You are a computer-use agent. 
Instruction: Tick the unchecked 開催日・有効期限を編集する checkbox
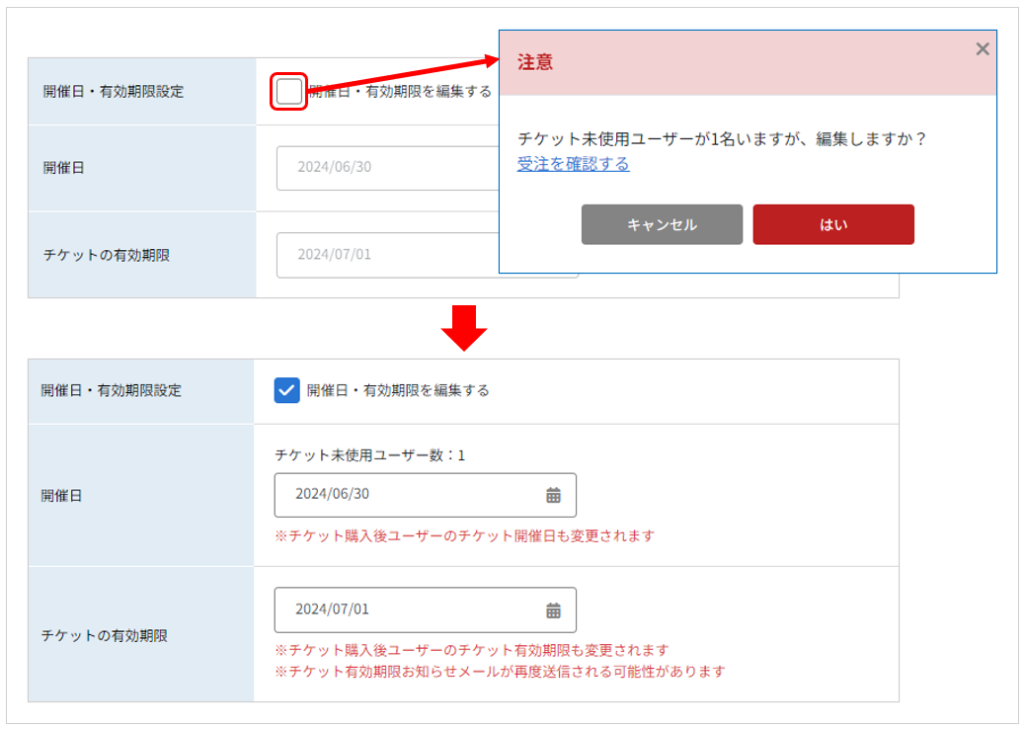[x=289, y=91]
